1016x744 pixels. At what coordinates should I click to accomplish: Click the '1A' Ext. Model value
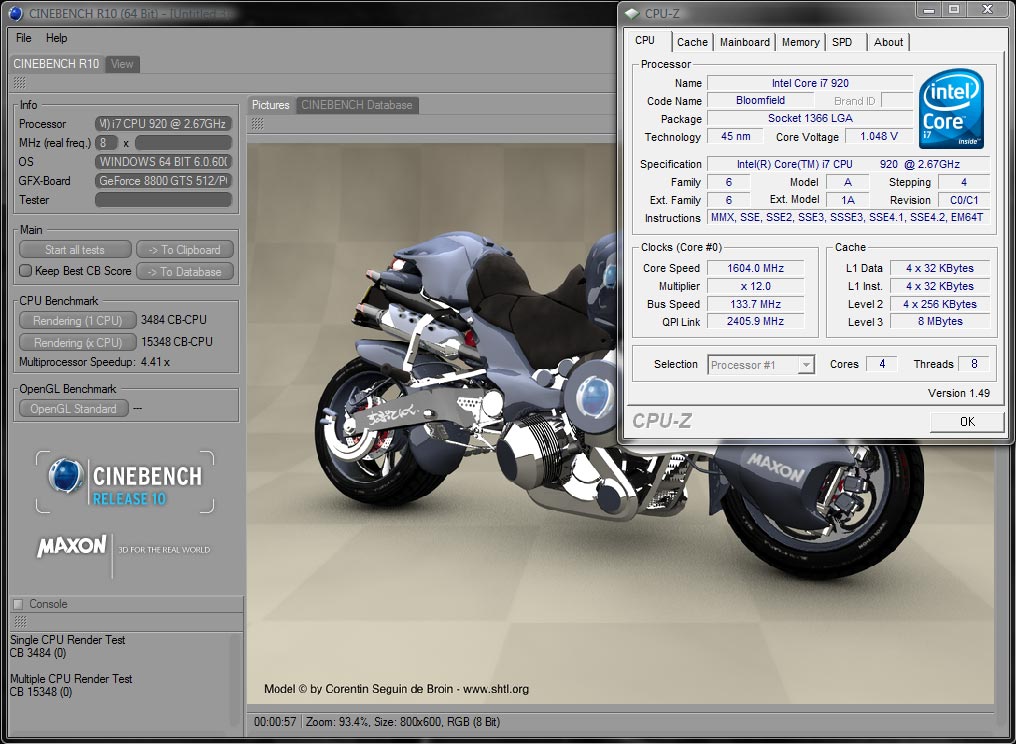tap(848, 200)
